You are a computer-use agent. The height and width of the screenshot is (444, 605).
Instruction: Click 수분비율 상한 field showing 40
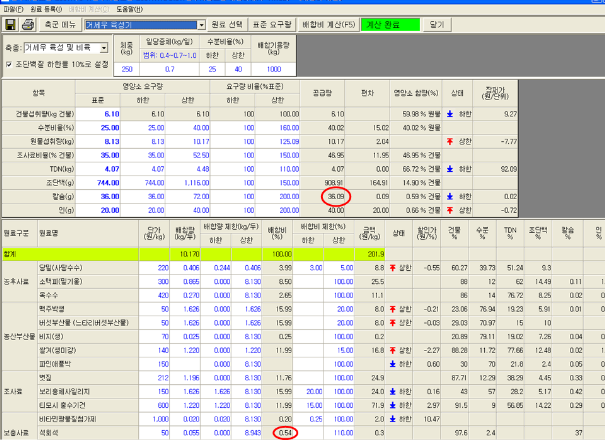[238, 69]
